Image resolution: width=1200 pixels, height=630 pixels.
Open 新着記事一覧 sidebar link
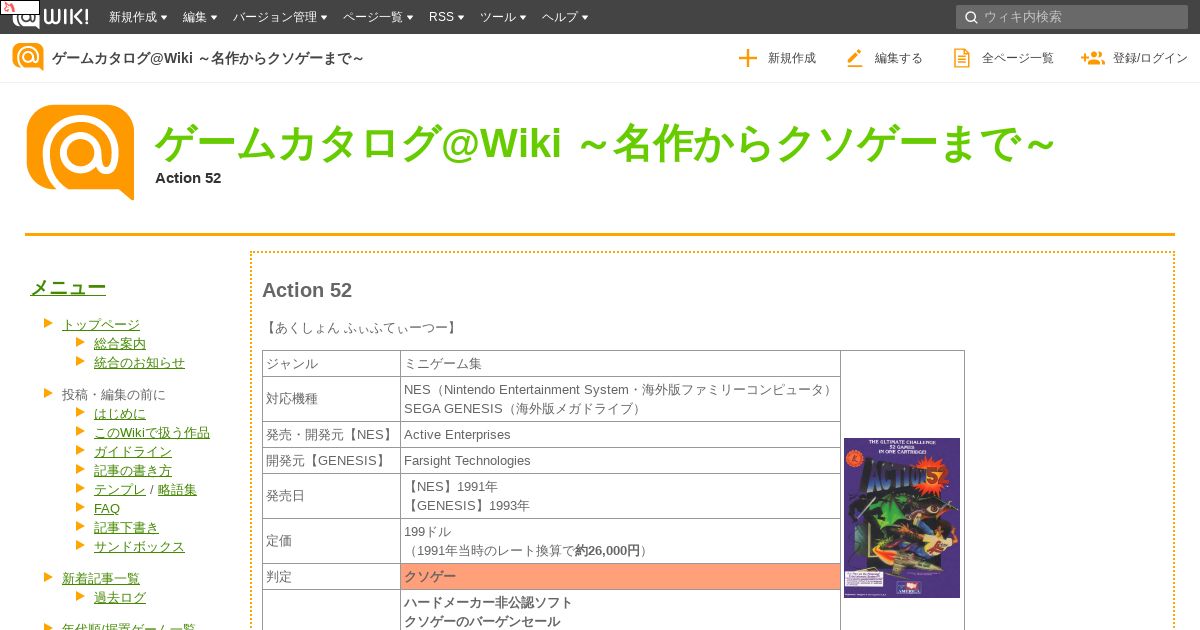tap(101, 578)
